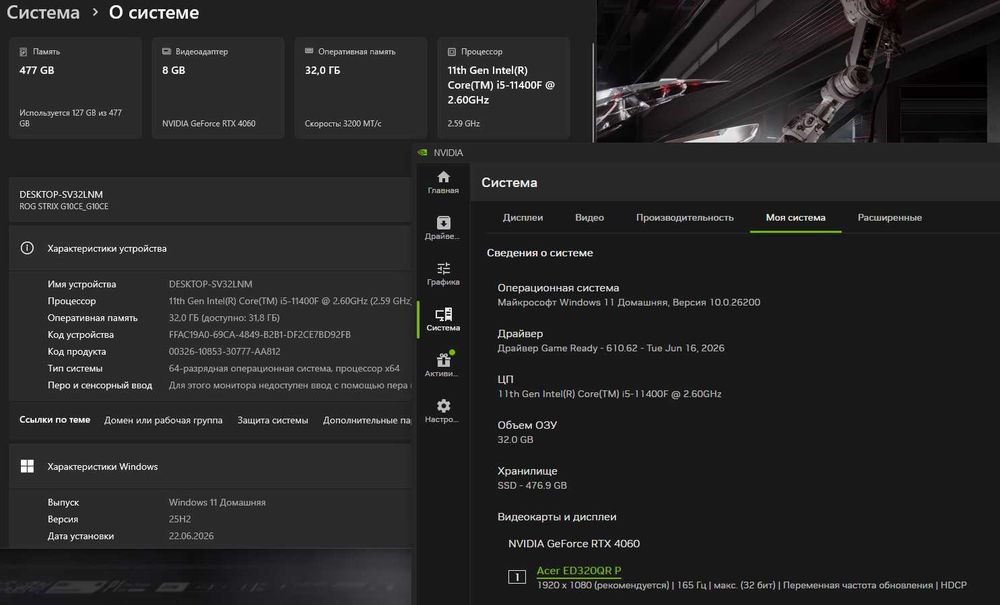Select the Используется 127 GB из 477 GB text

point(70,118)
